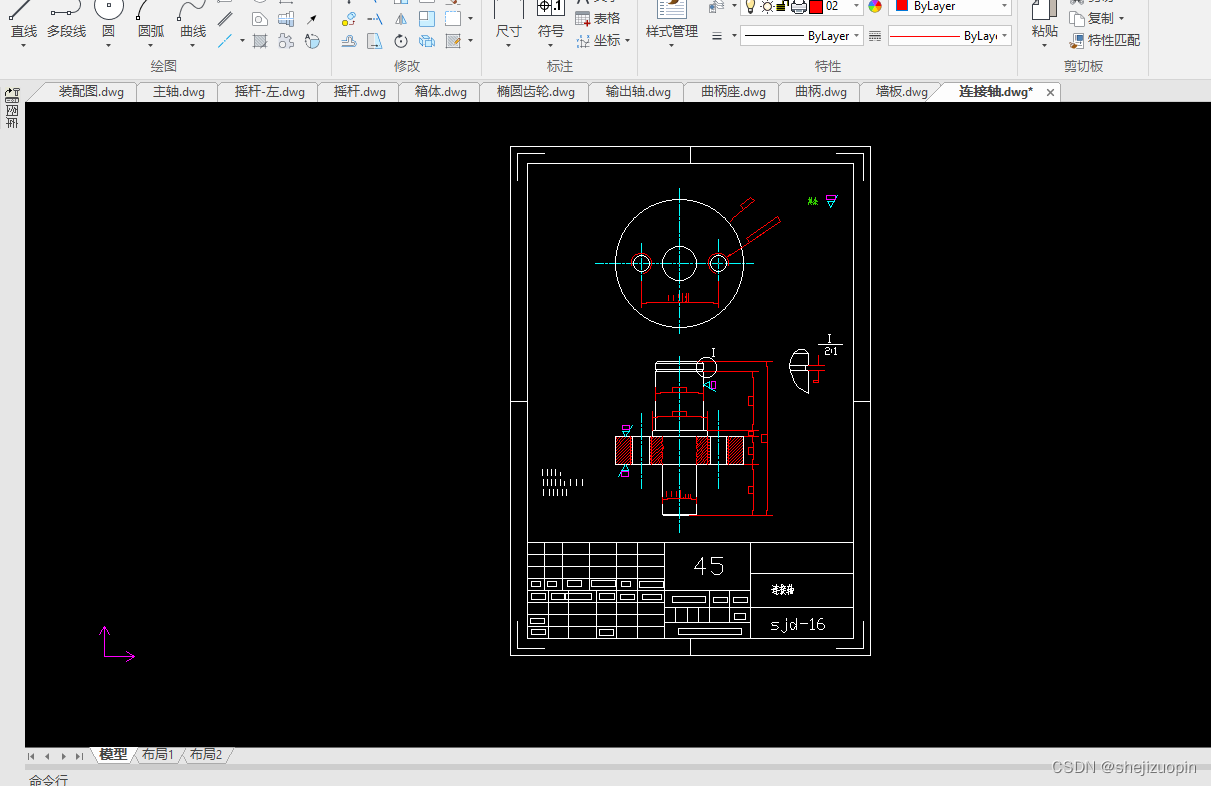
Task: Click the side panel icon at left edge
Action: [x=12, y=108]
